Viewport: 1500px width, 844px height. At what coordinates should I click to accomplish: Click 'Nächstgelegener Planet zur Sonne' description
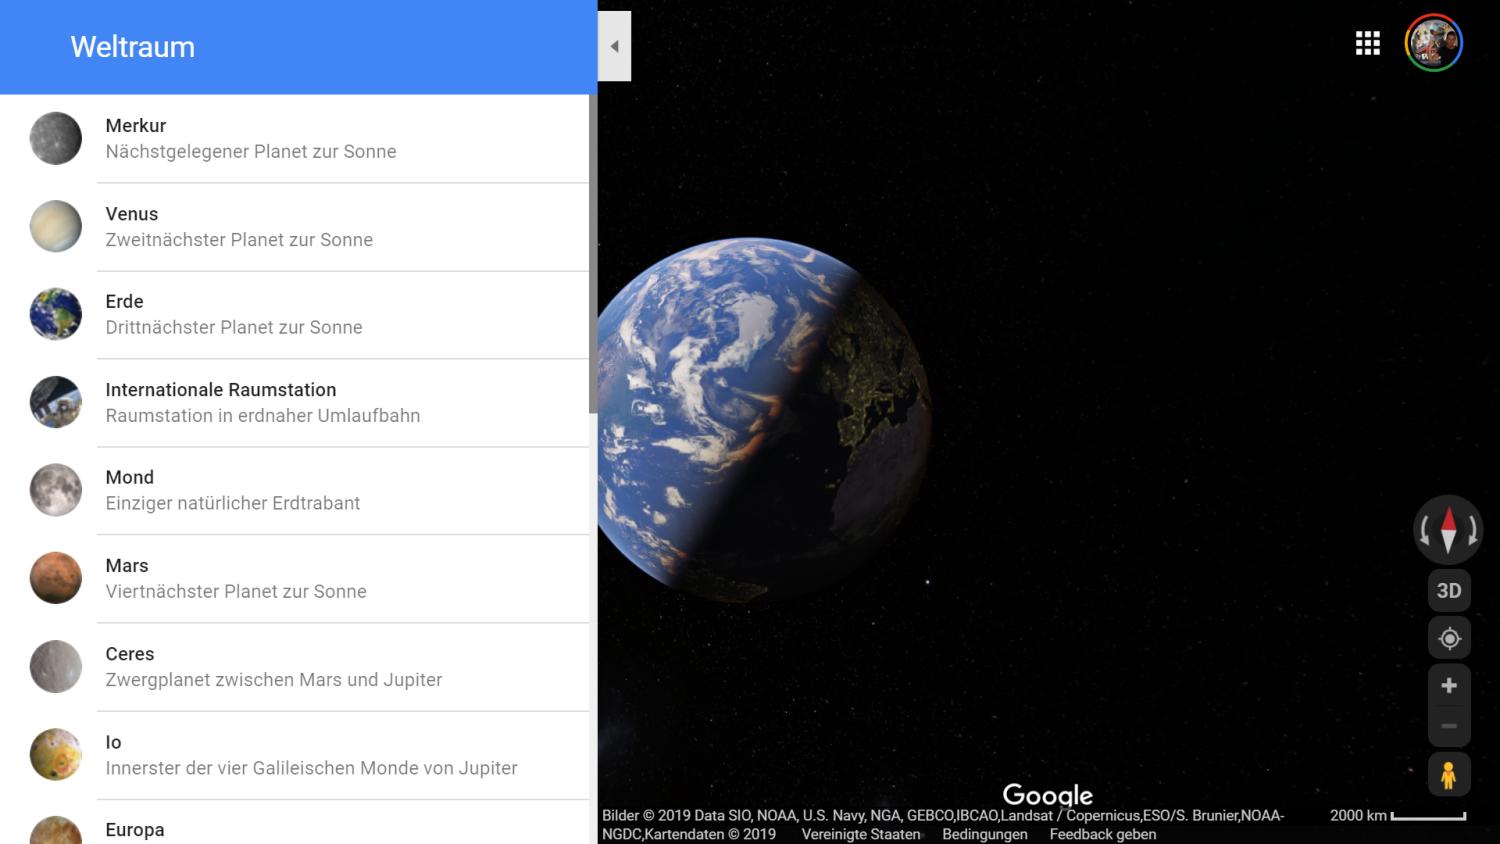coord(251,152)
